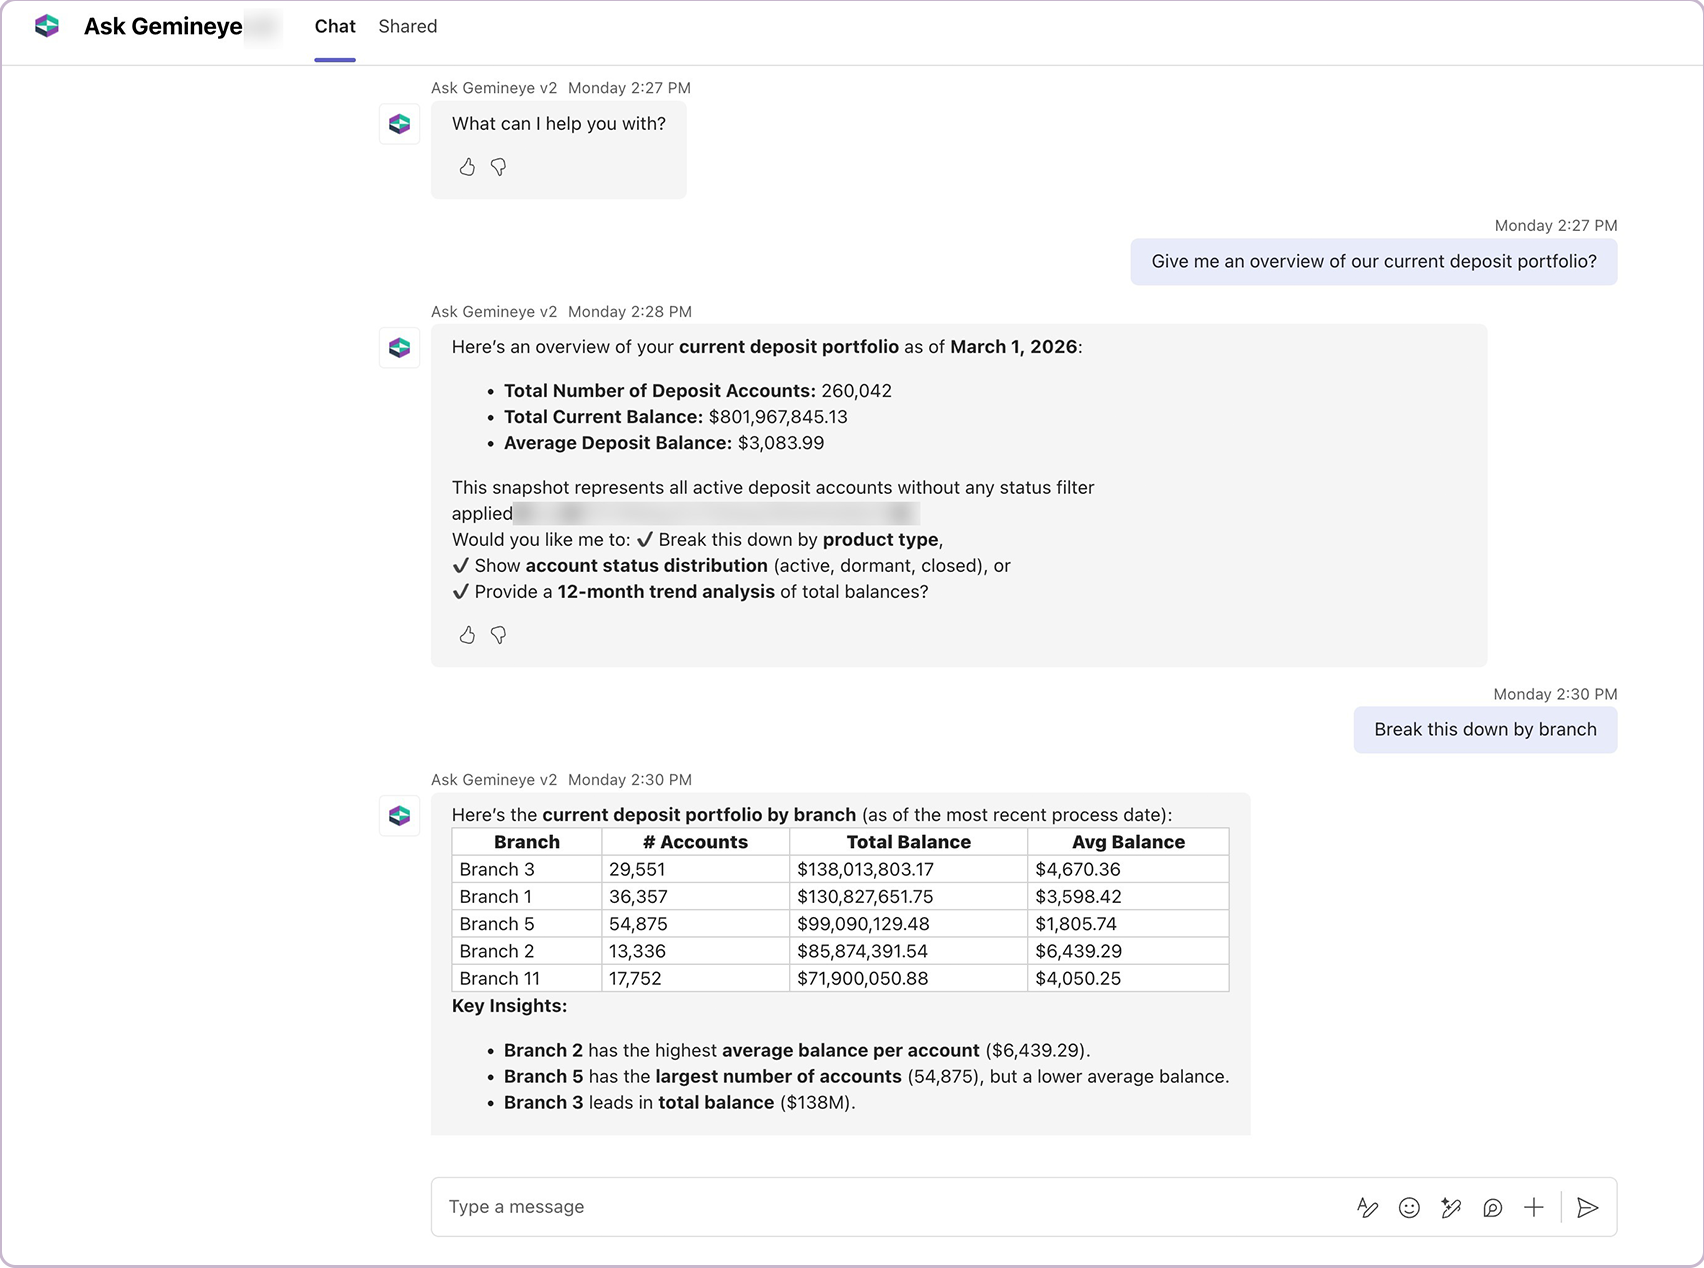This screenshot has height=1268, width=1704.
Task: Like the "What can I help you with?" message
Action: coord(467,167)
